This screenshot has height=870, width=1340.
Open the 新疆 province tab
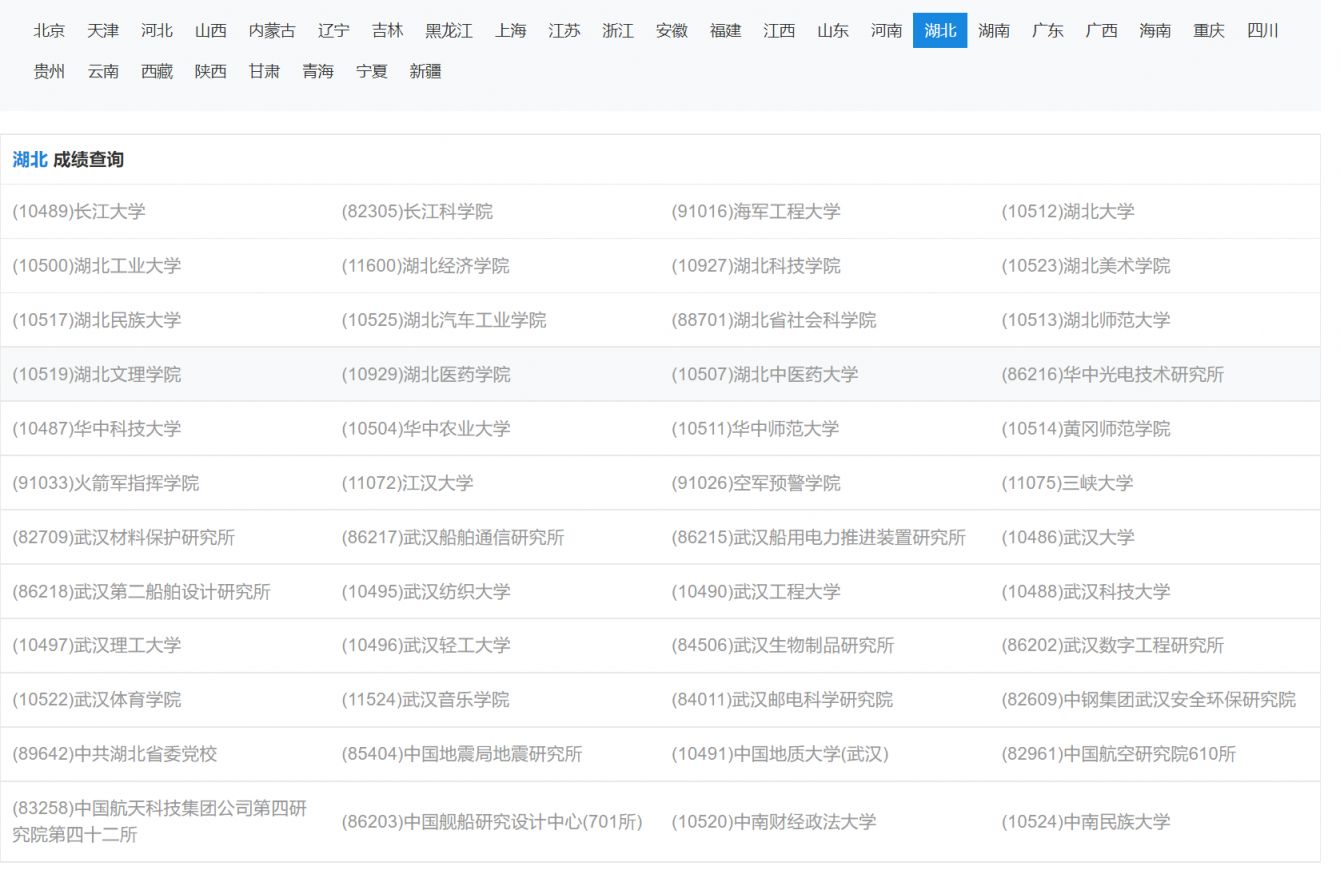click(x=425, y=71)
